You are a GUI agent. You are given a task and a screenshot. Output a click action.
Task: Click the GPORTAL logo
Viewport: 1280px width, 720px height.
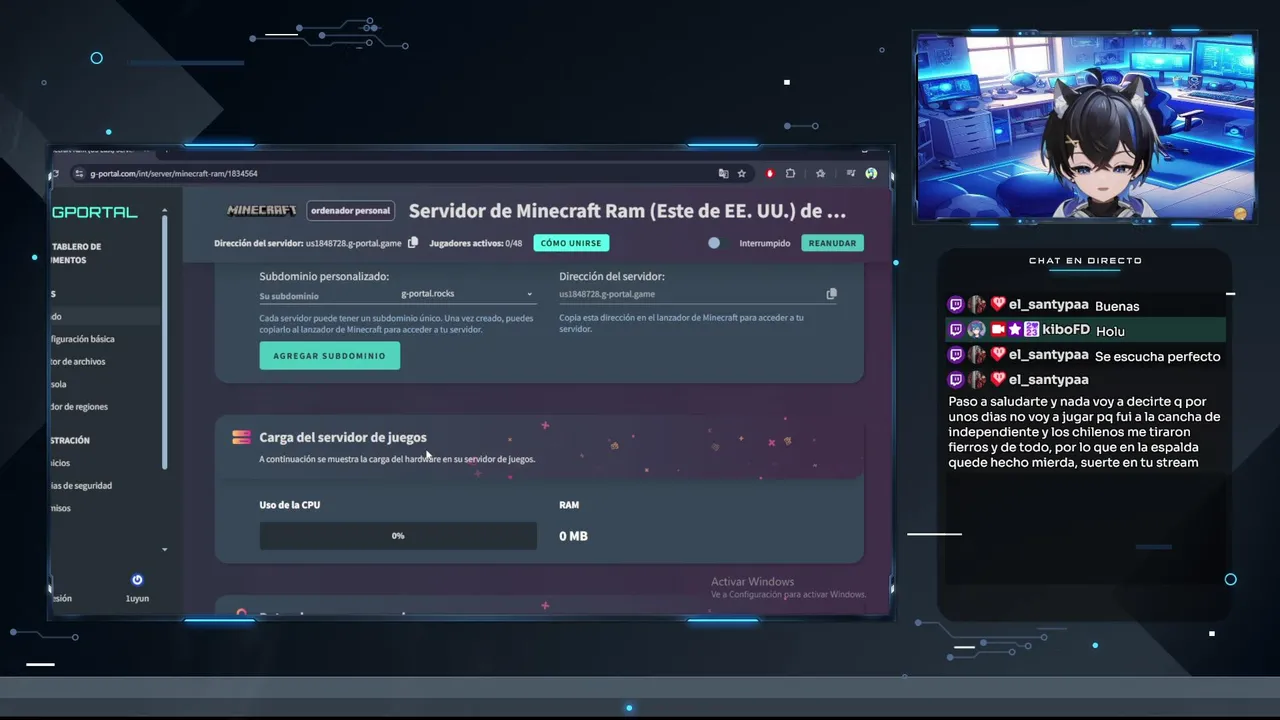[95, 212]
